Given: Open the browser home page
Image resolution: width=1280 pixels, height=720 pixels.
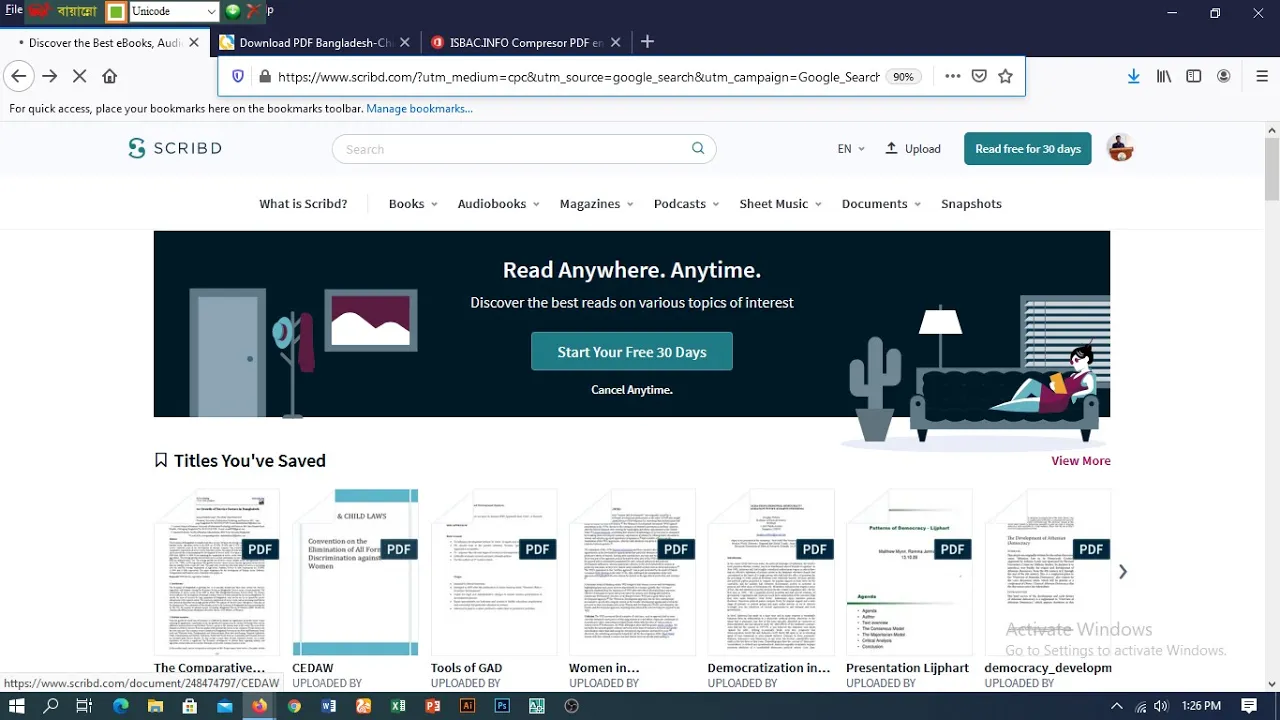Looking at the screenshot, I should tap(110, 76).
